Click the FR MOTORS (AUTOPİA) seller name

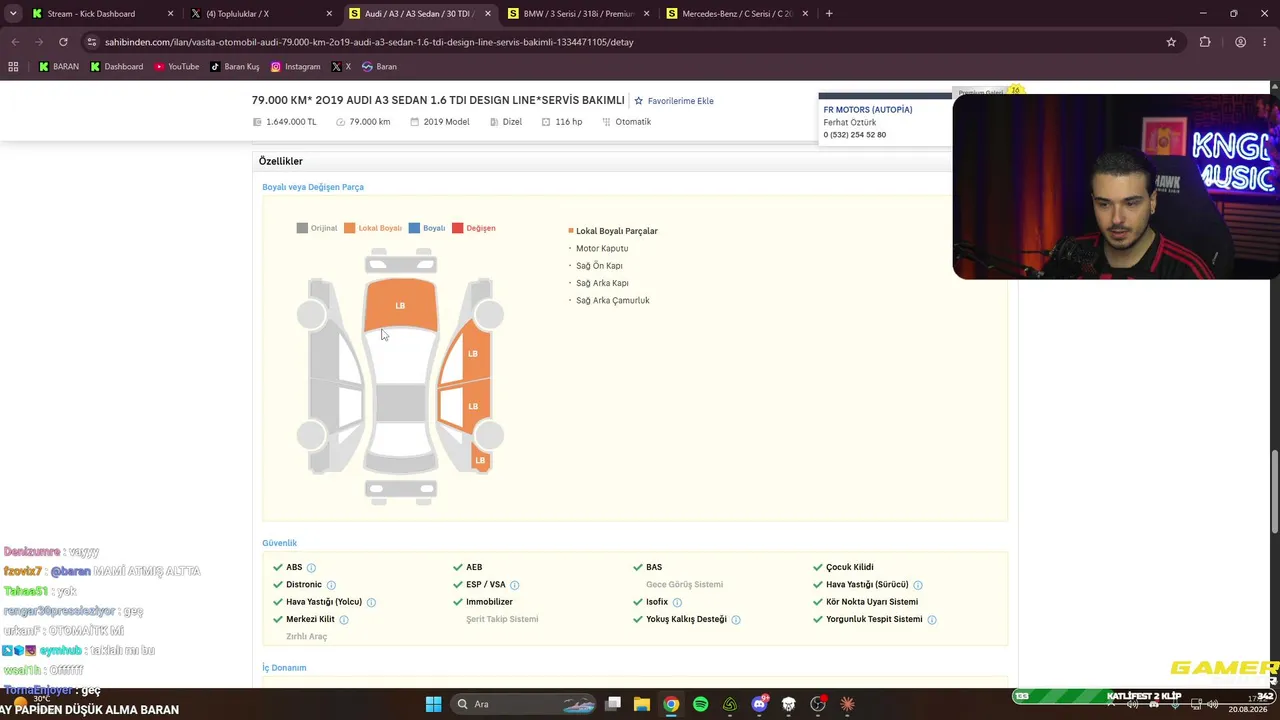coord(867,109)
